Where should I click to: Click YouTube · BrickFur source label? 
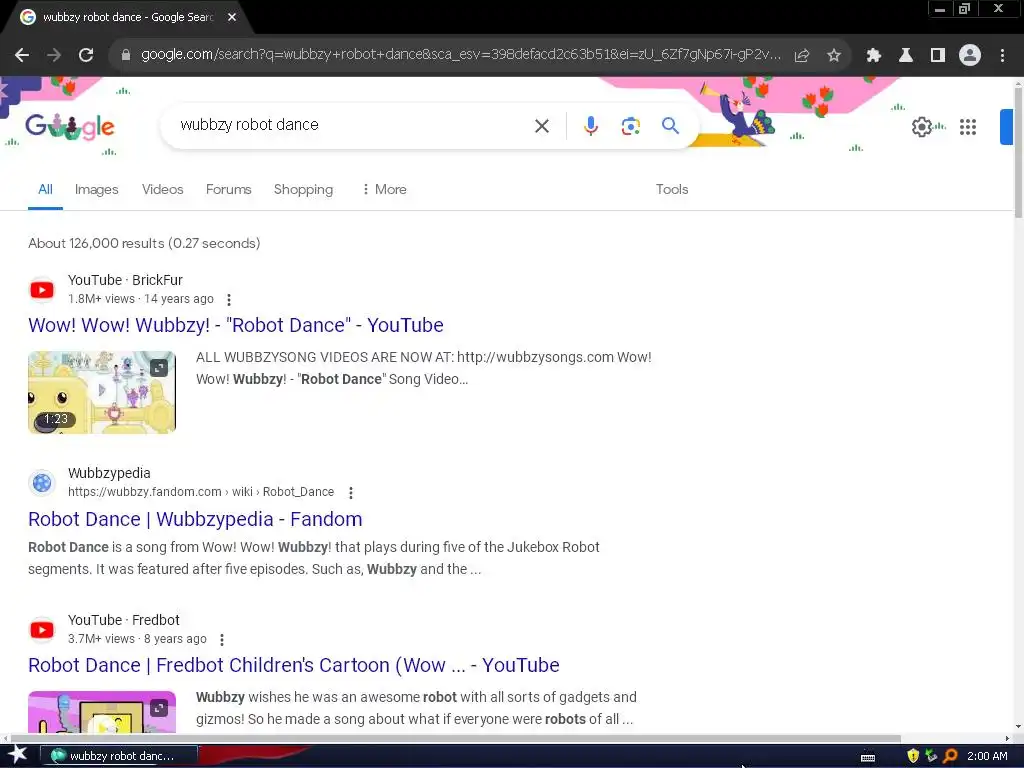125,280
